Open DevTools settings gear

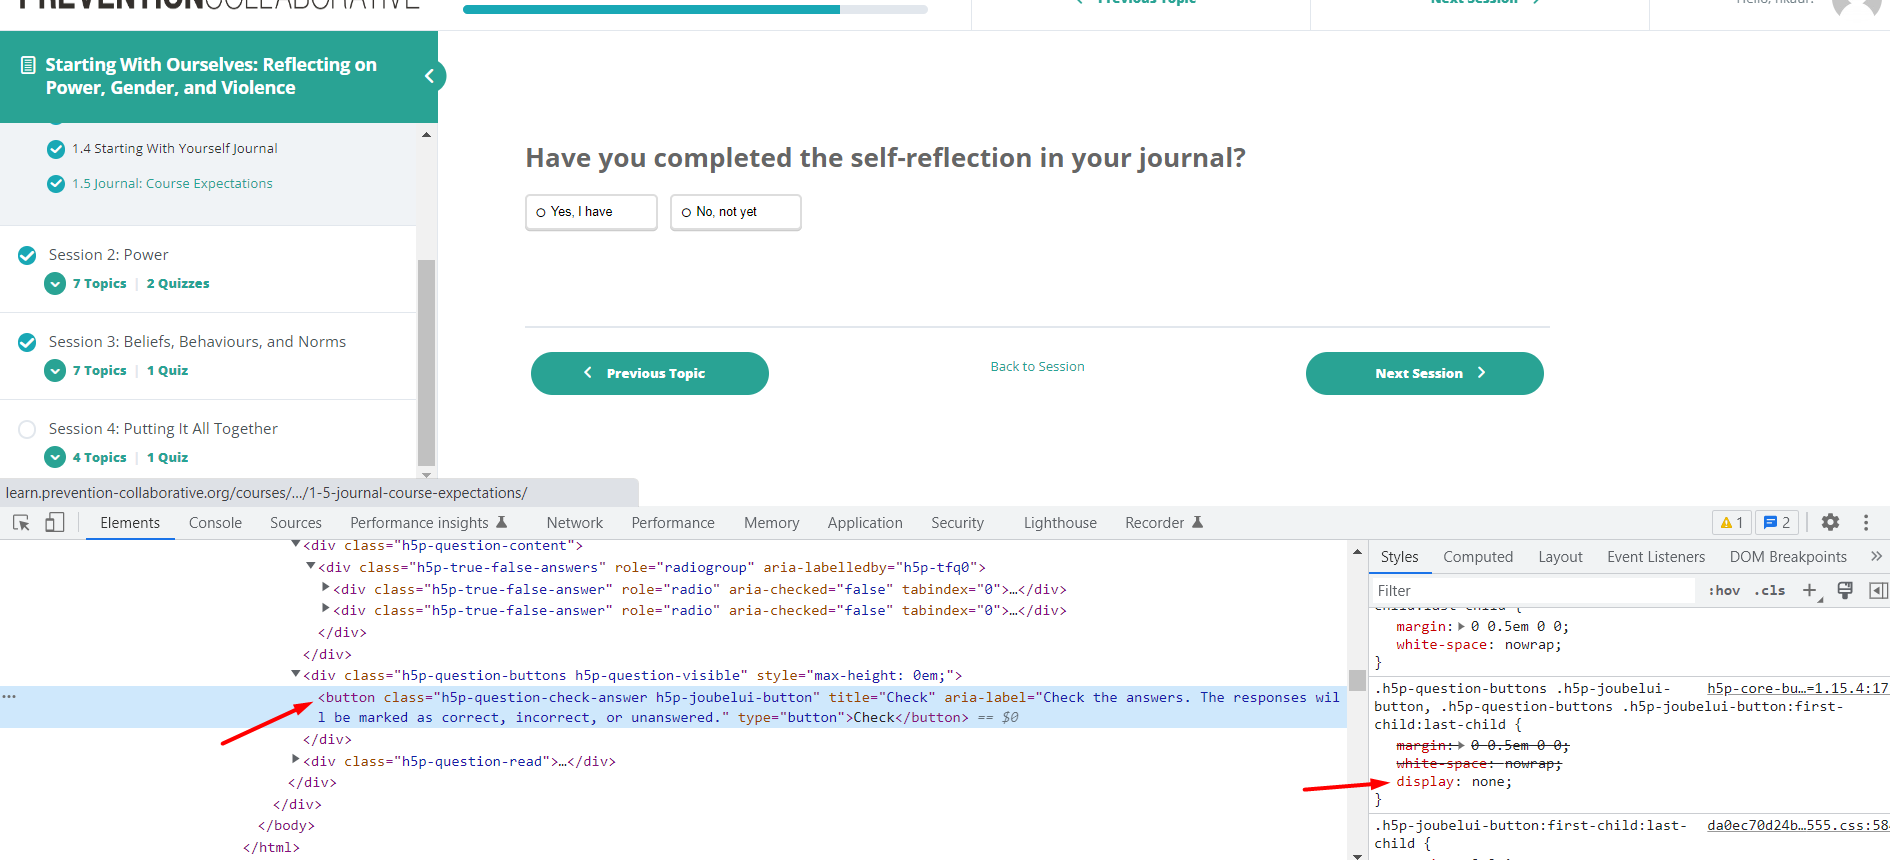(1830, 522)
